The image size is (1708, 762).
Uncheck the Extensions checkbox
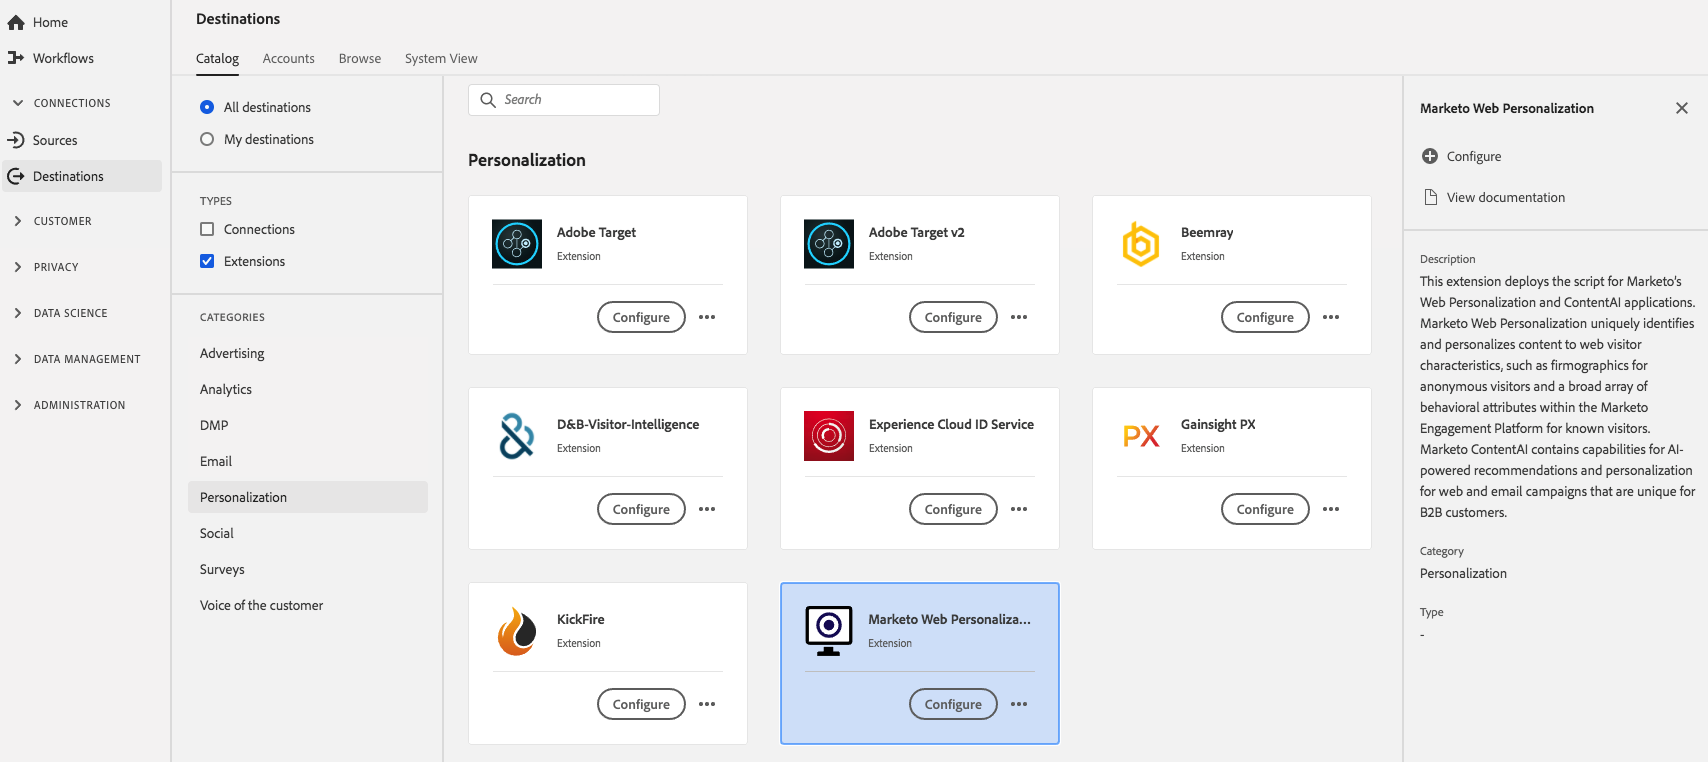click(x=207, y=261)
